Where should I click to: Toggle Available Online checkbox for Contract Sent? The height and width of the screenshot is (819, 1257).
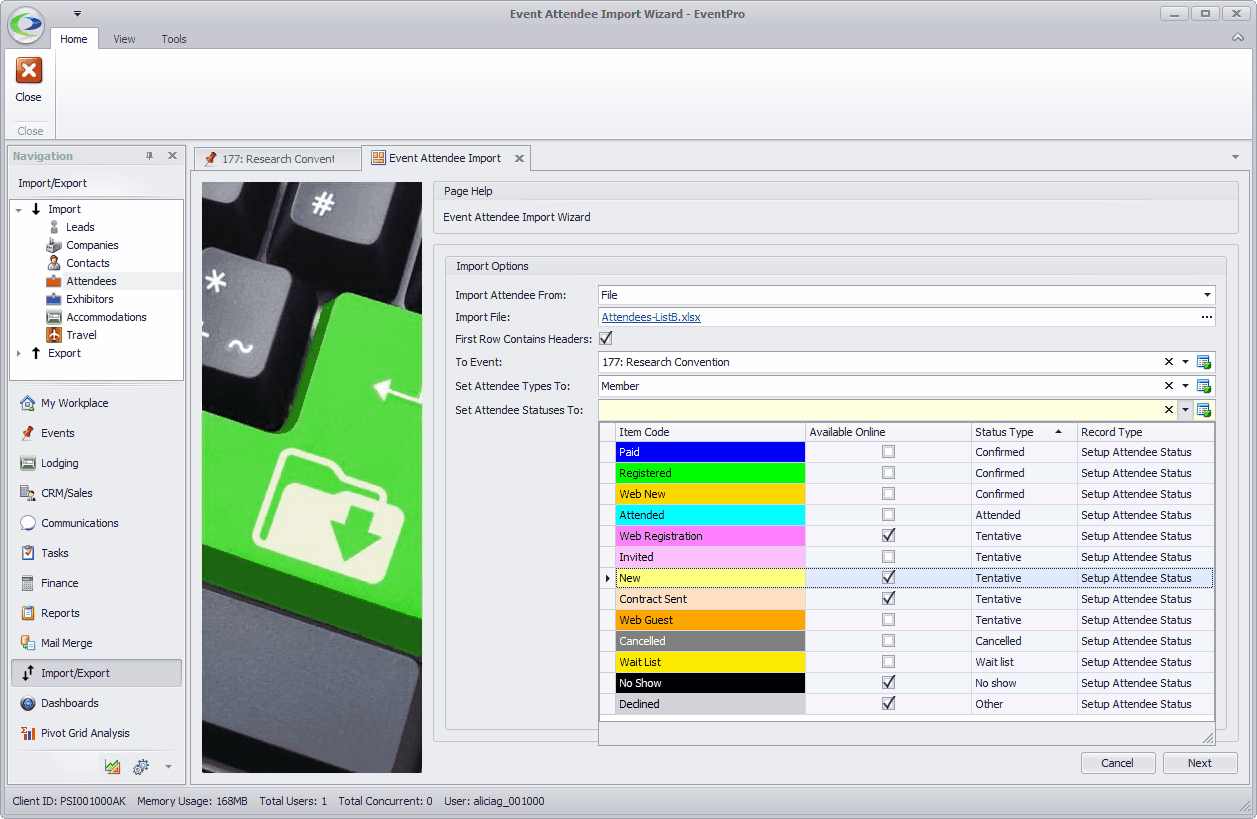[x=888, y=599]
